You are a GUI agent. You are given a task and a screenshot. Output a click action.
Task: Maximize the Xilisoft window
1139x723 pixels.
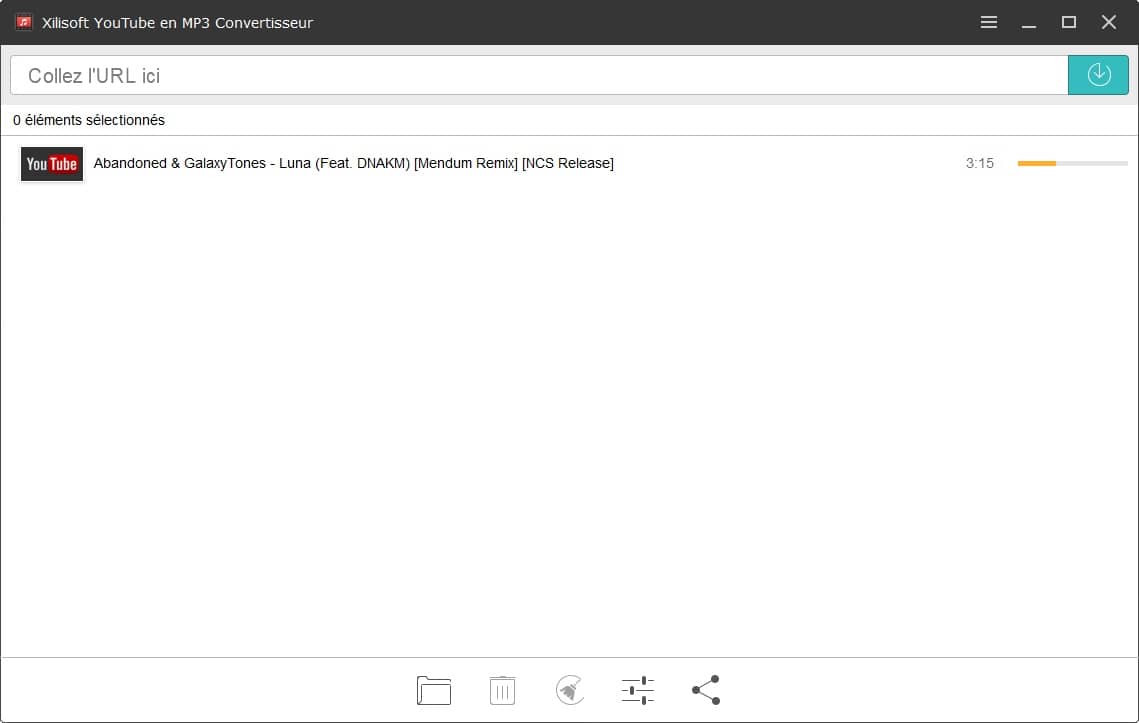point(1069,22)
